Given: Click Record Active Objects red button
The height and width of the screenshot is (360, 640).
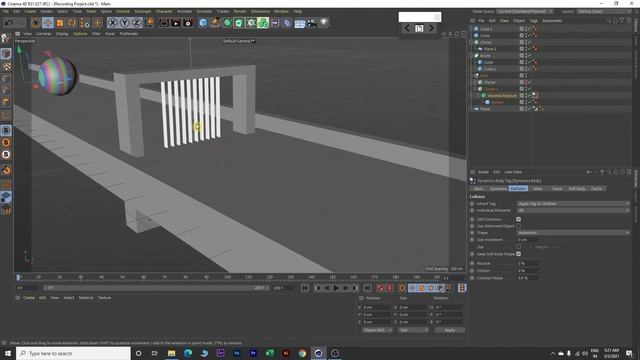Looking at the screenshot, I should point(380,288).
